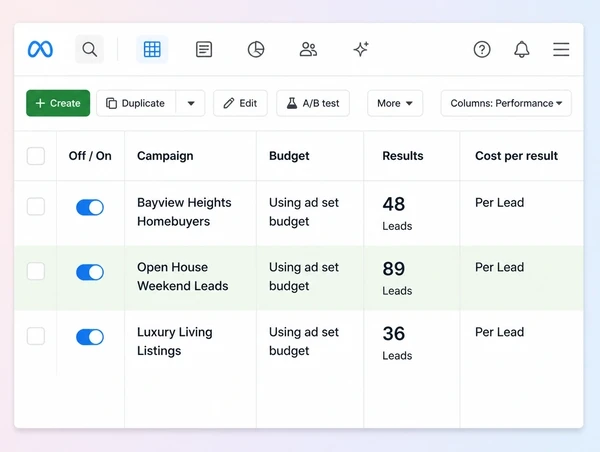The image size is (600, 452).
Task: Click the Results column header
Action: [403, 156]
